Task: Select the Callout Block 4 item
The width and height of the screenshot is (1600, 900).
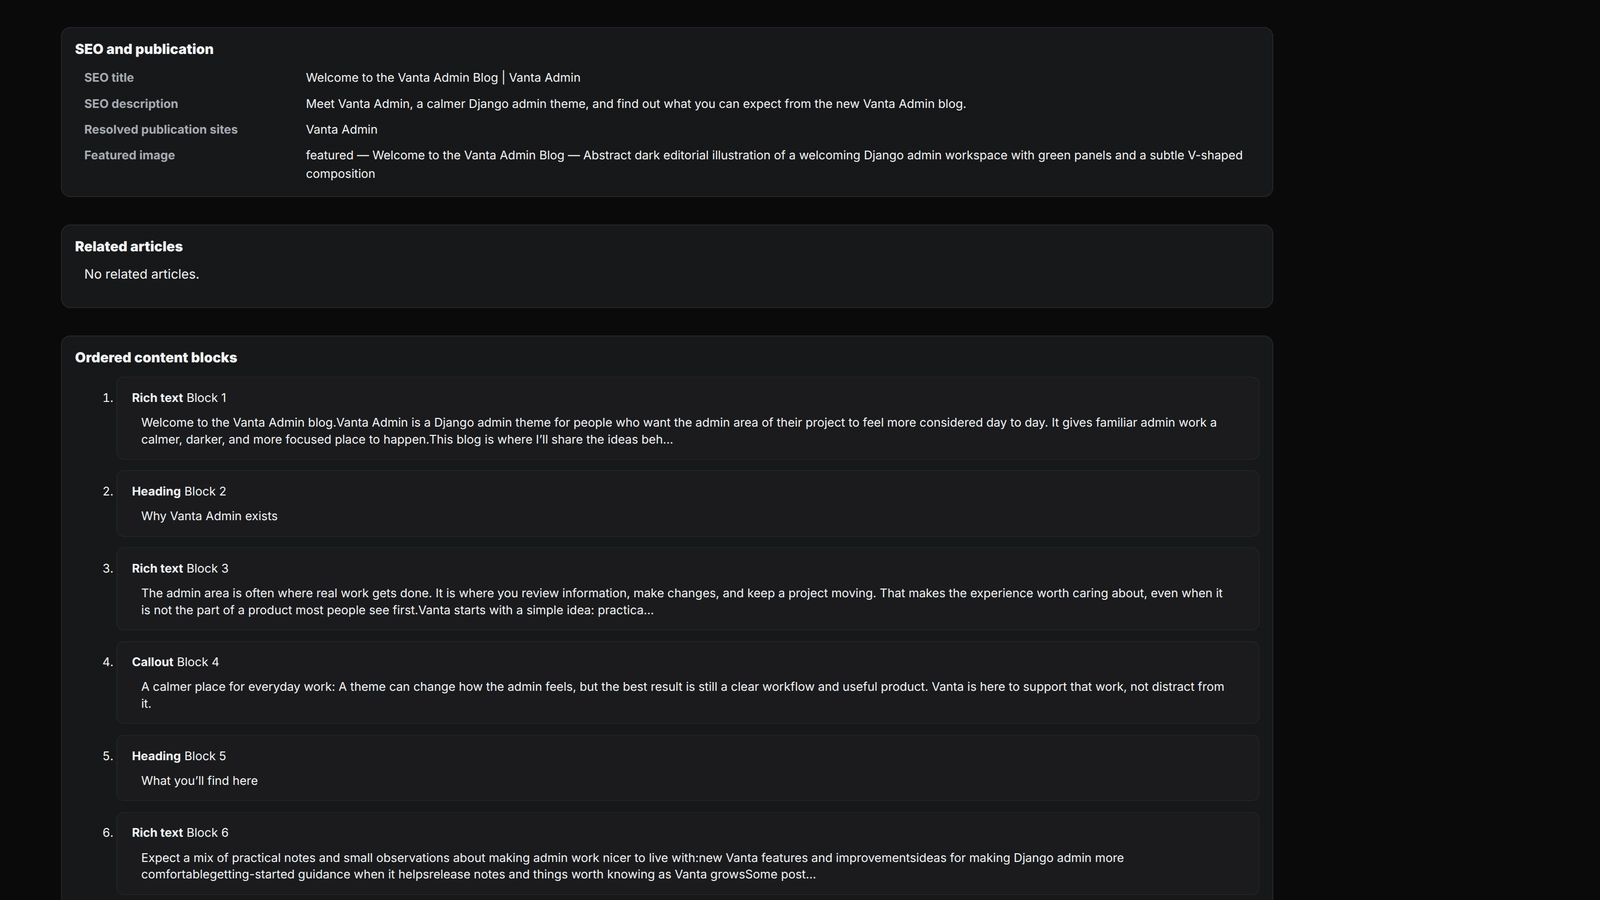Action: tap(688, 683)
